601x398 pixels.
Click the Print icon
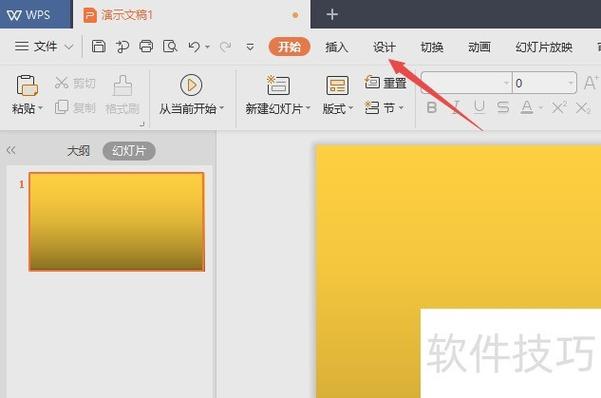(146, 46)
